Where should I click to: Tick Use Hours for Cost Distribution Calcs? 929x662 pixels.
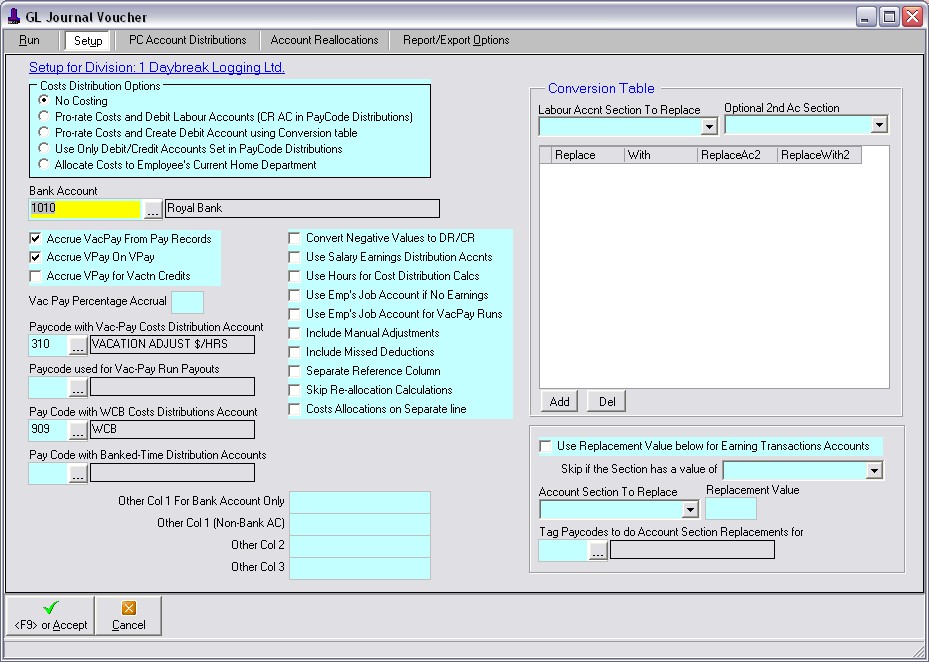pos(294,276)
